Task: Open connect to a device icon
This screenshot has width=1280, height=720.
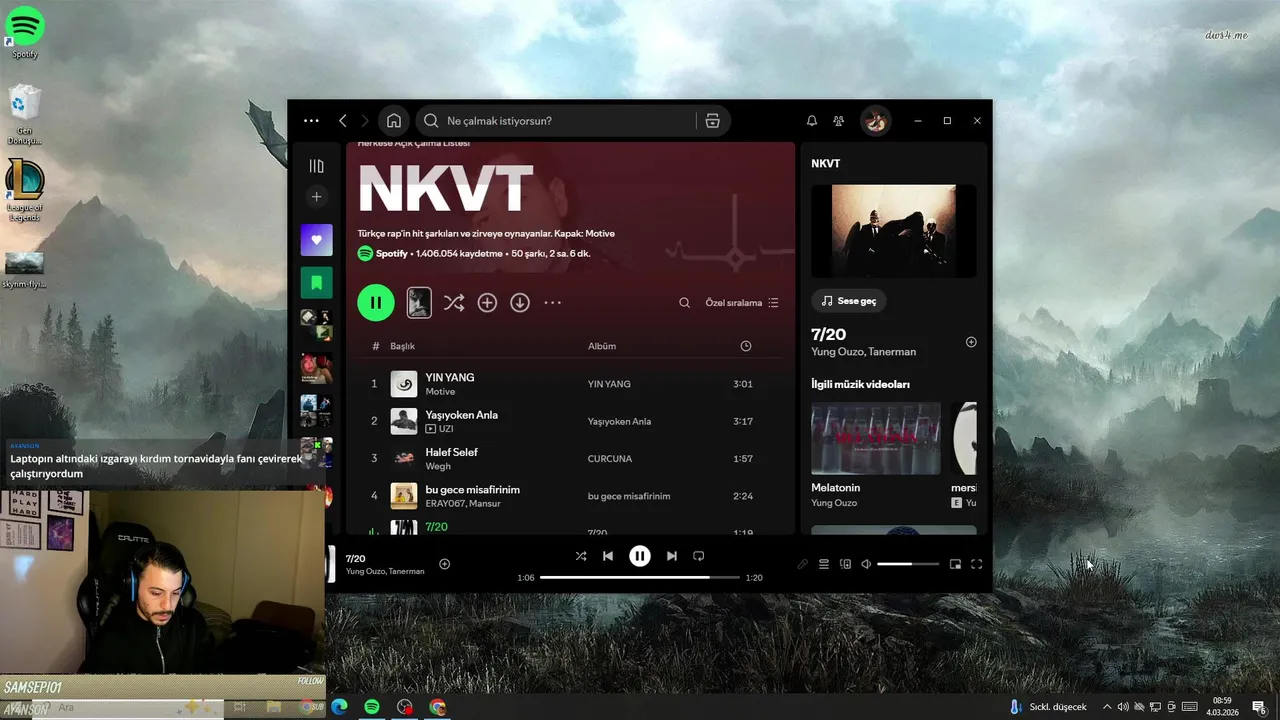Action: point(845,564)
